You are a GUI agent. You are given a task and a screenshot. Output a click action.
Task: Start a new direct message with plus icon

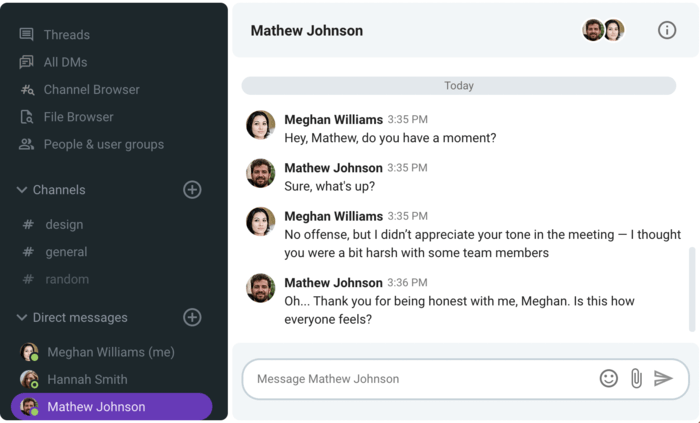192,317
